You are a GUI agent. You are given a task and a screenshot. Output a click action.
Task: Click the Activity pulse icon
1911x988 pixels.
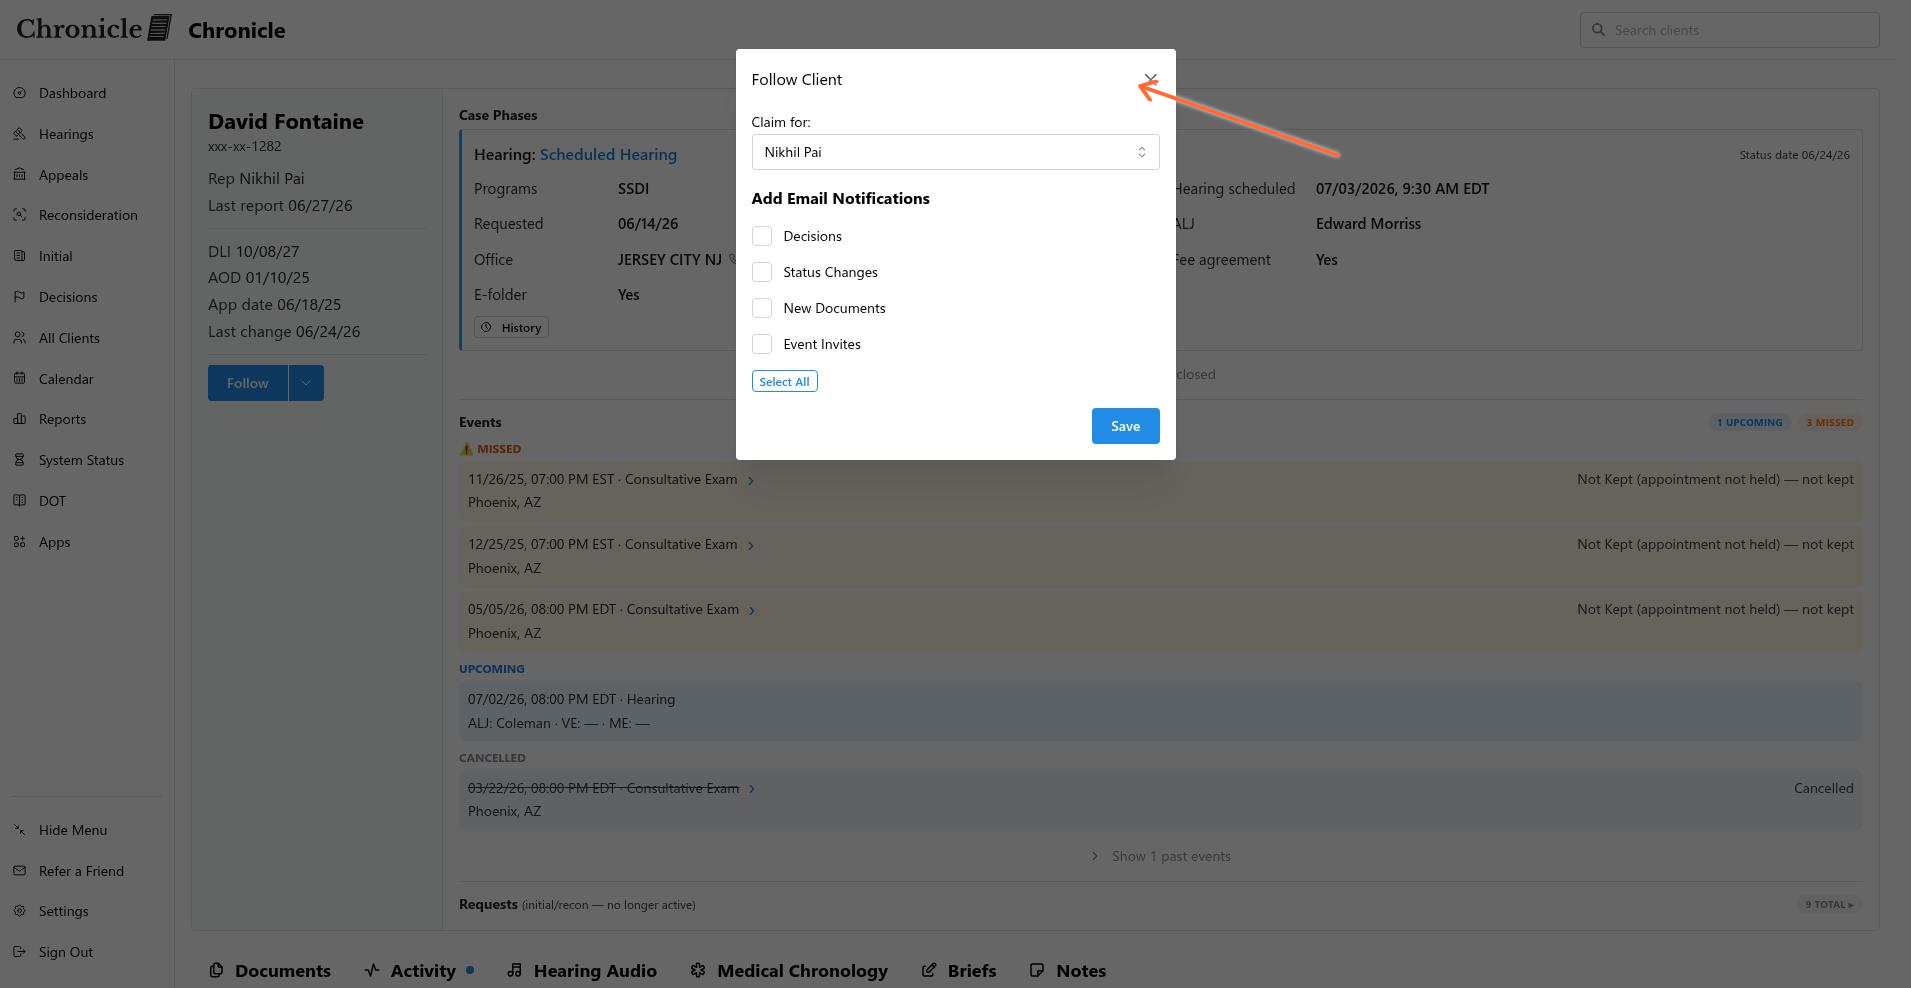372,970
